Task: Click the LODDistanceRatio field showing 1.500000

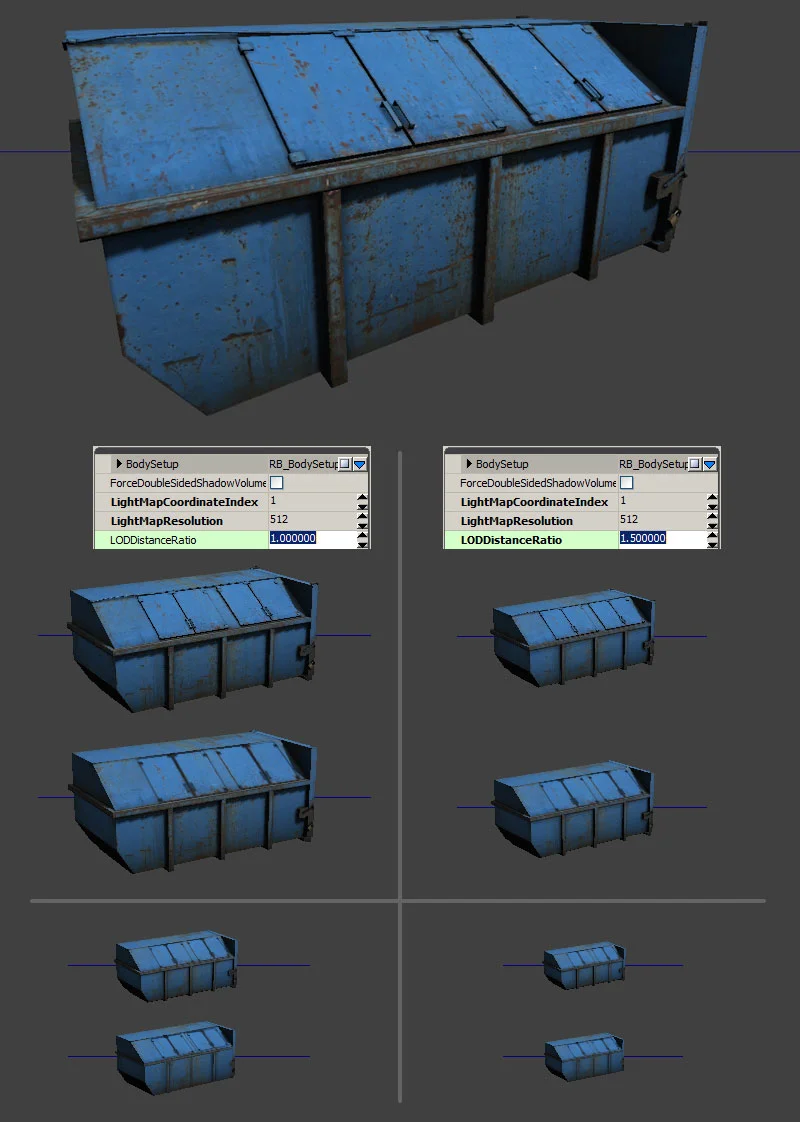Action: pyautogui.click(x=662, y=539)
